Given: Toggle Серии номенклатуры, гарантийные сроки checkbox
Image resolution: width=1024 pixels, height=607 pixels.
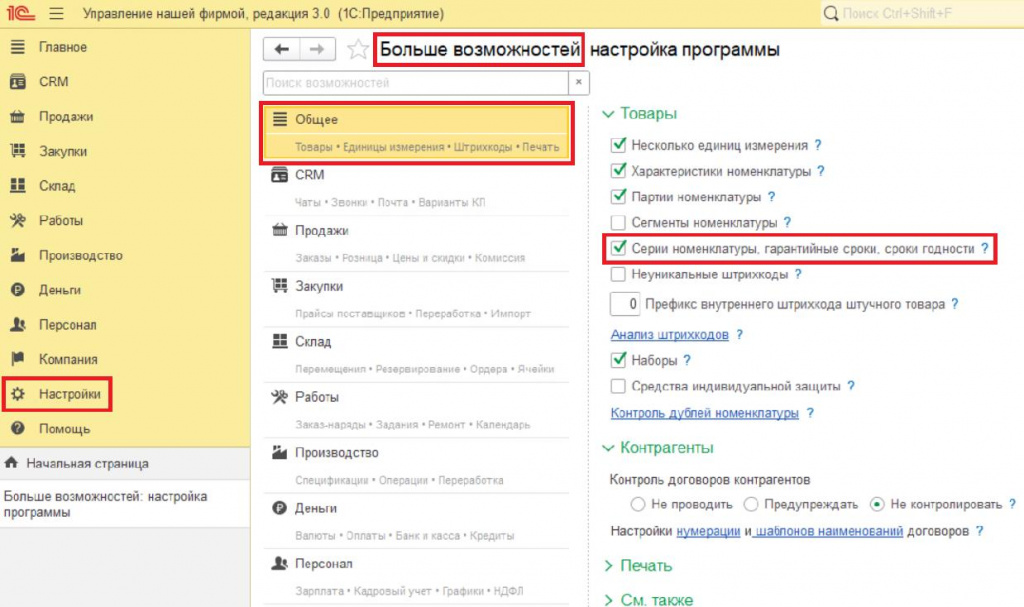Looking at the screenshot, I should (x=618, y=248).
